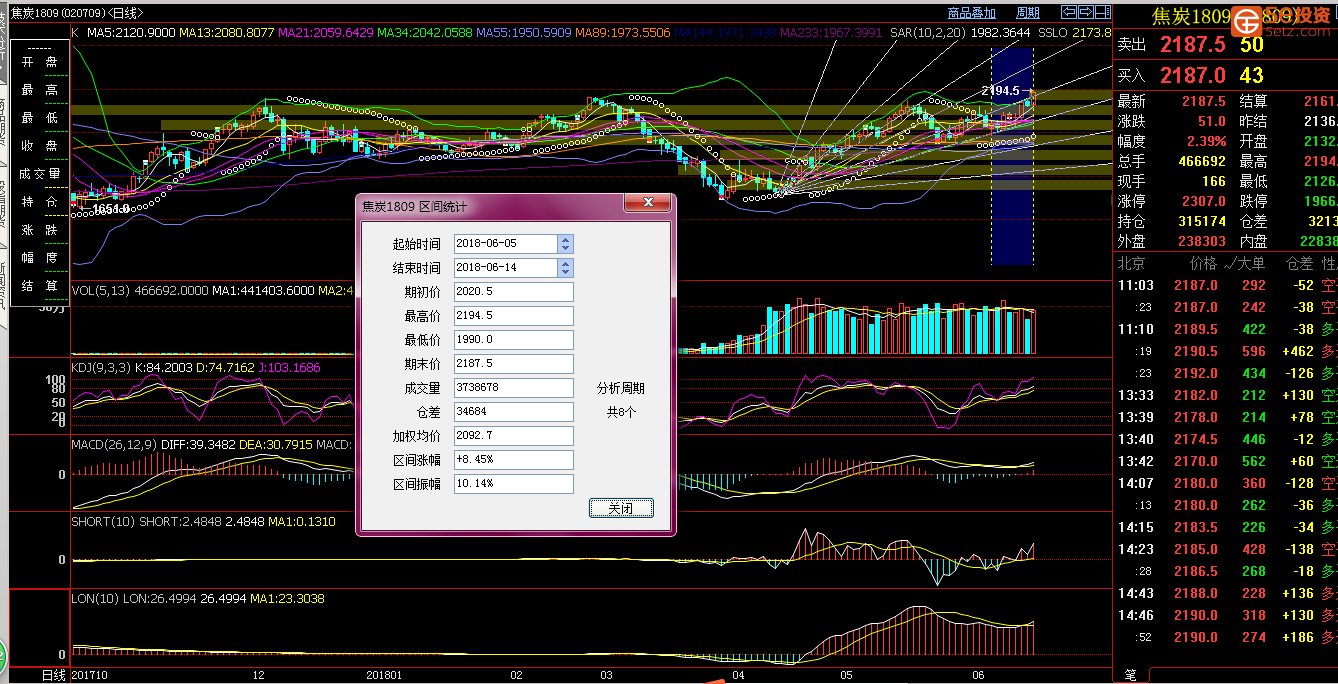1338x684 pixels.
Task: Select the 笔 tab under the tick list
Action: (x=1131, y=675)
